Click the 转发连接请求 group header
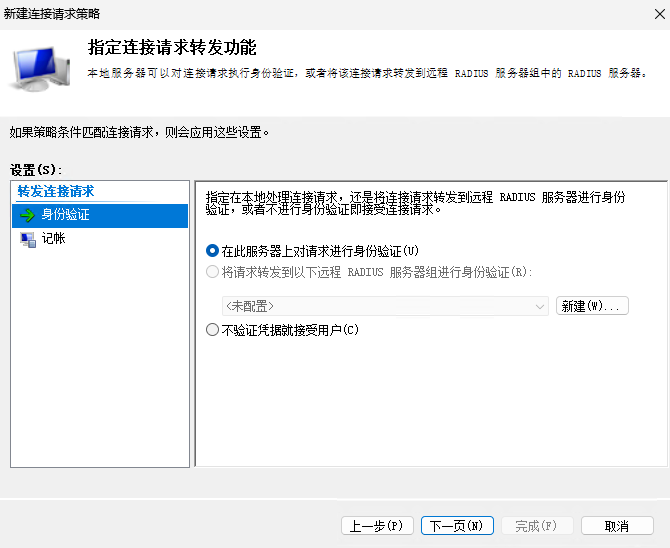Screen dimensions: 670x548 click(56, 191)
